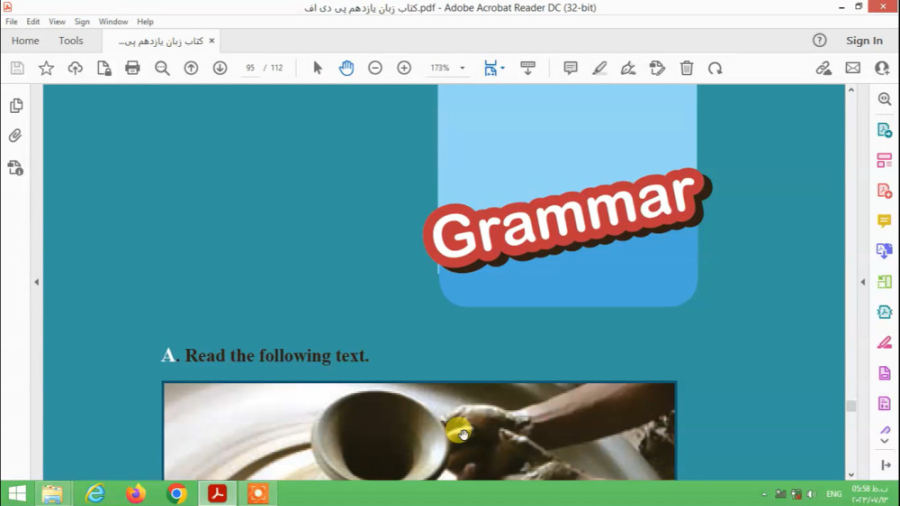
Task: Click the ENG language indicator
Action: [x=834, y=494]
